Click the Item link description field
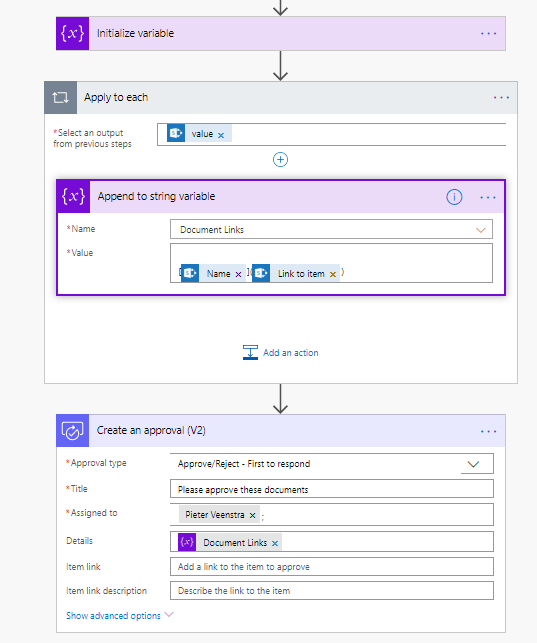The width and height of the screenshot is (537, 643). click(x=332, y=591)
